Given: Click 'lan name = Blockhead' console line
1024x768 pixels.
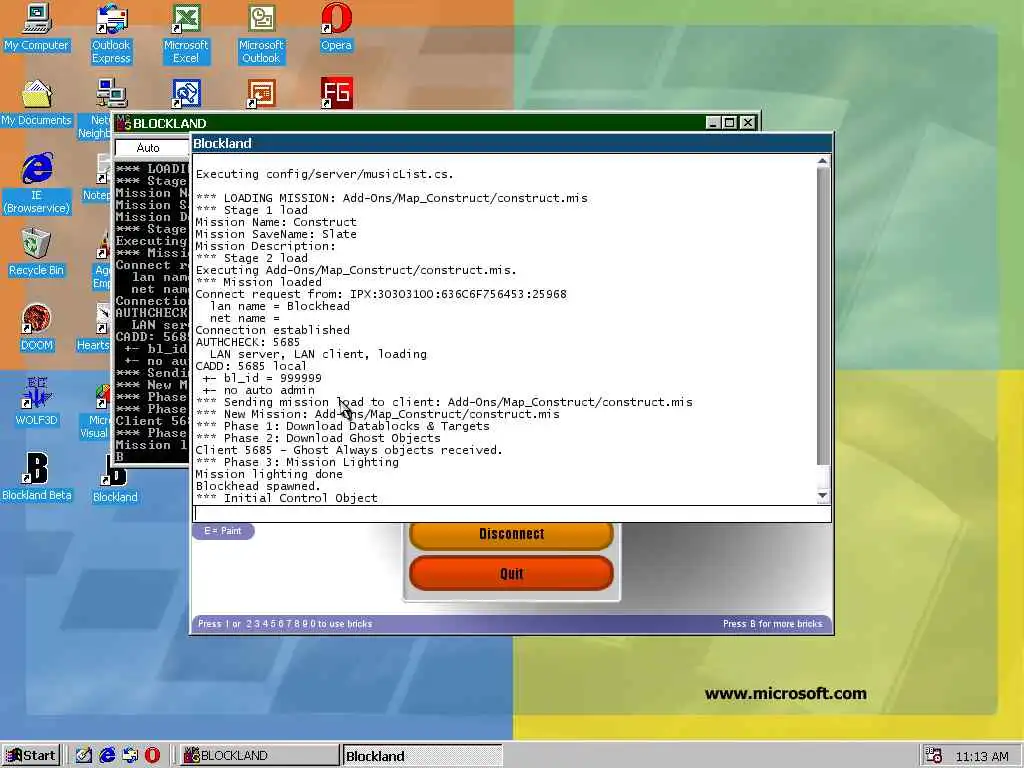Looking at the screenshot, I should click(x=280, y=306).
